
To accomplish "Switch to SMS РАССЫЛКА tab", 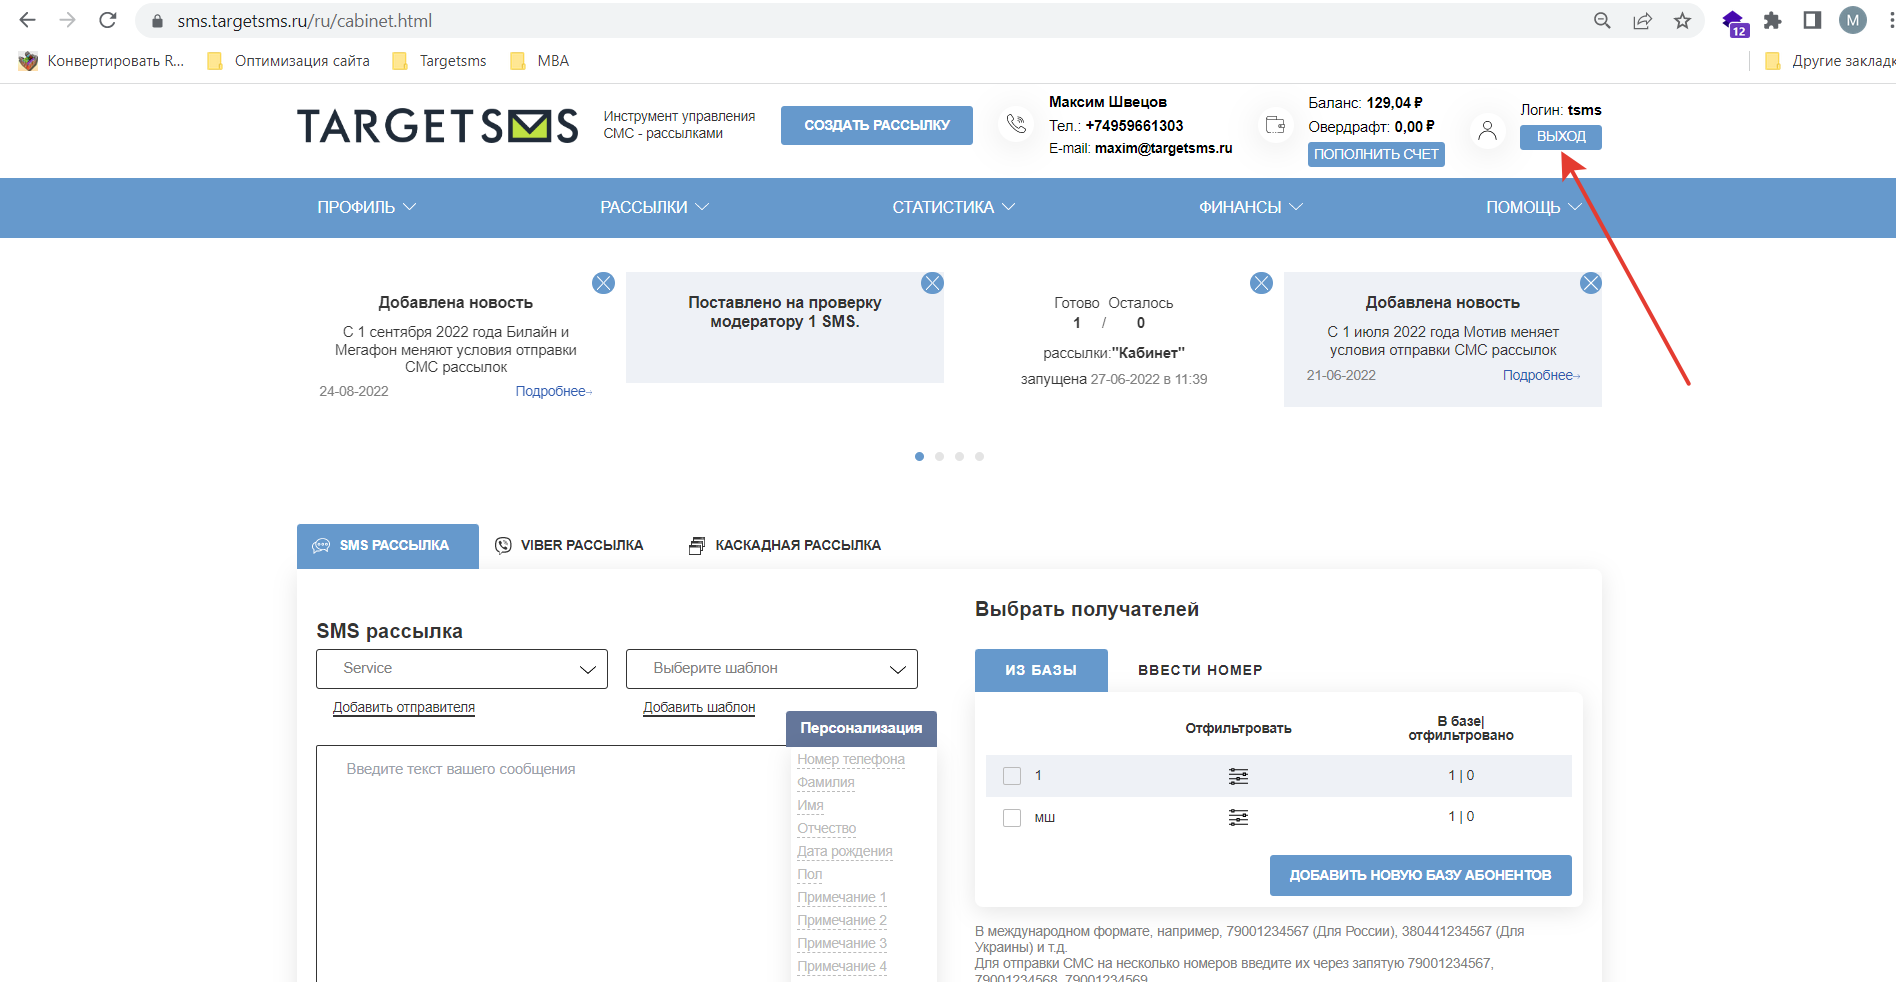I will point(388,546).
